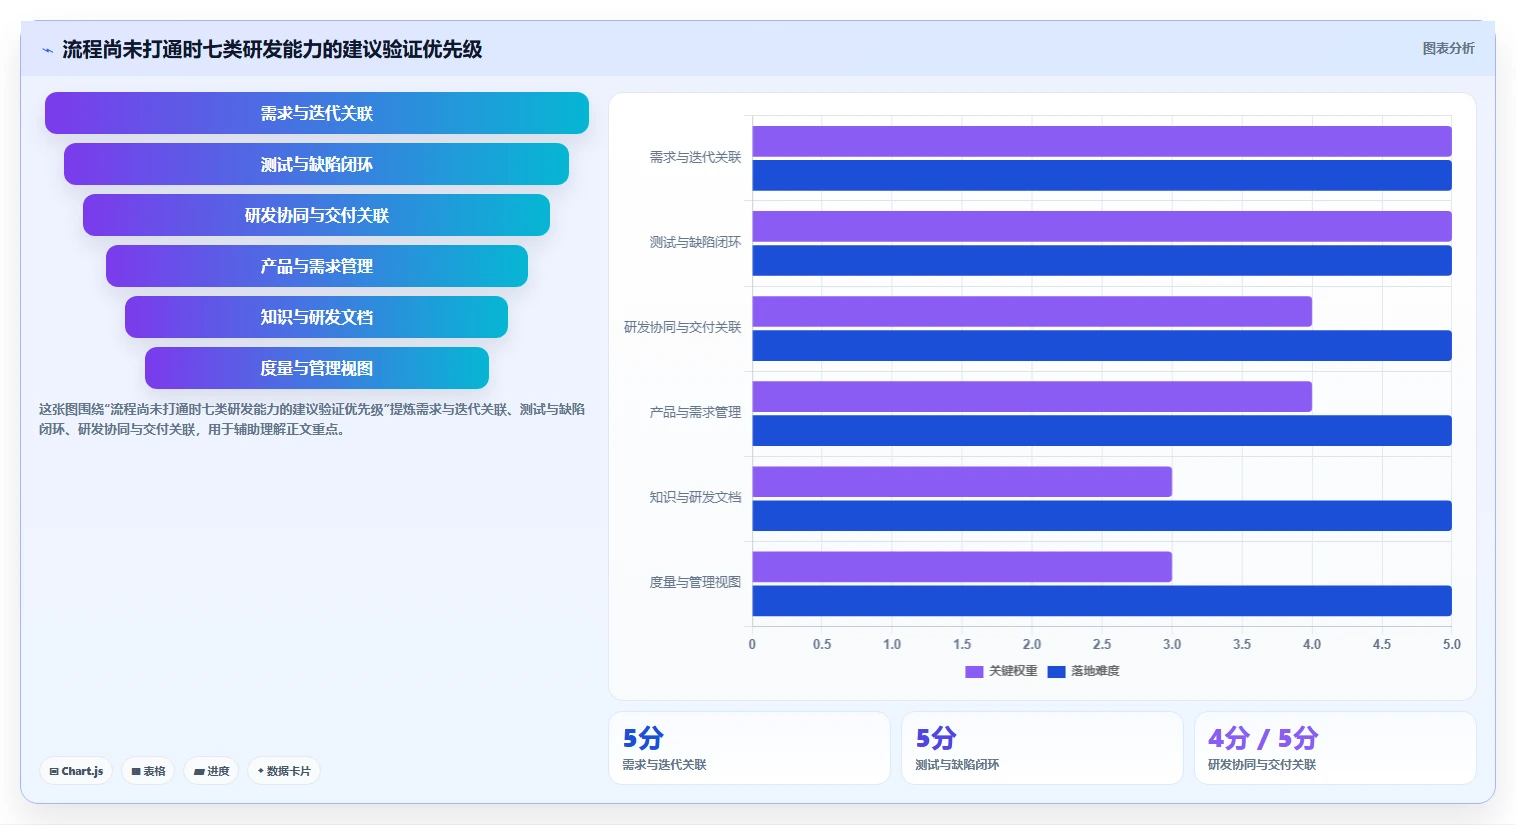Click blue 落地难度 bar for 度量与管理视图
Screen dimensions: 1516x825
1102,600
